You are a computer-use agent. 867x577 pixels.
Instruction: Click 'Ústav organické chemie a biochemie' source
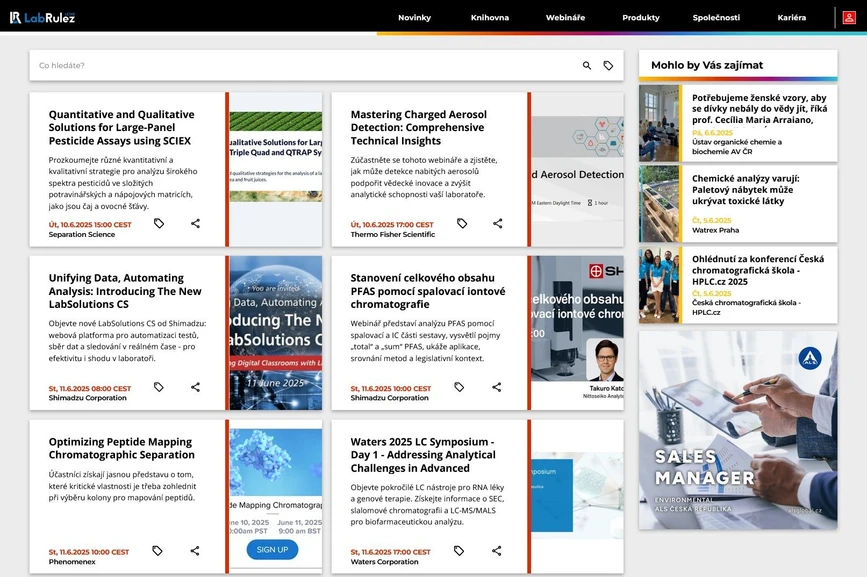737,146
